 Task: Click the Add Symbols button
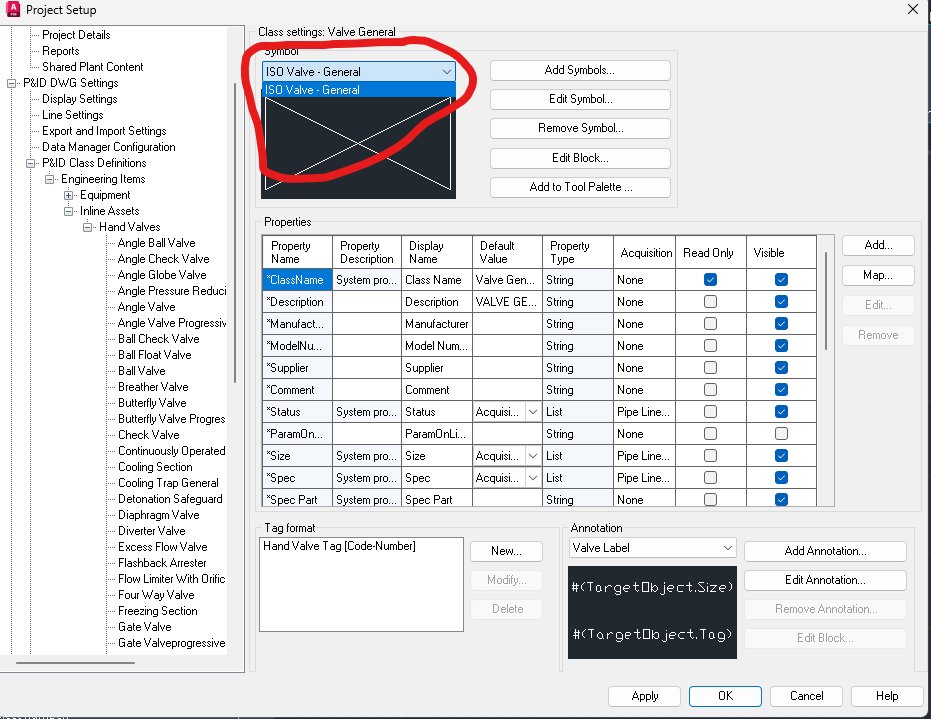point(579,70)
